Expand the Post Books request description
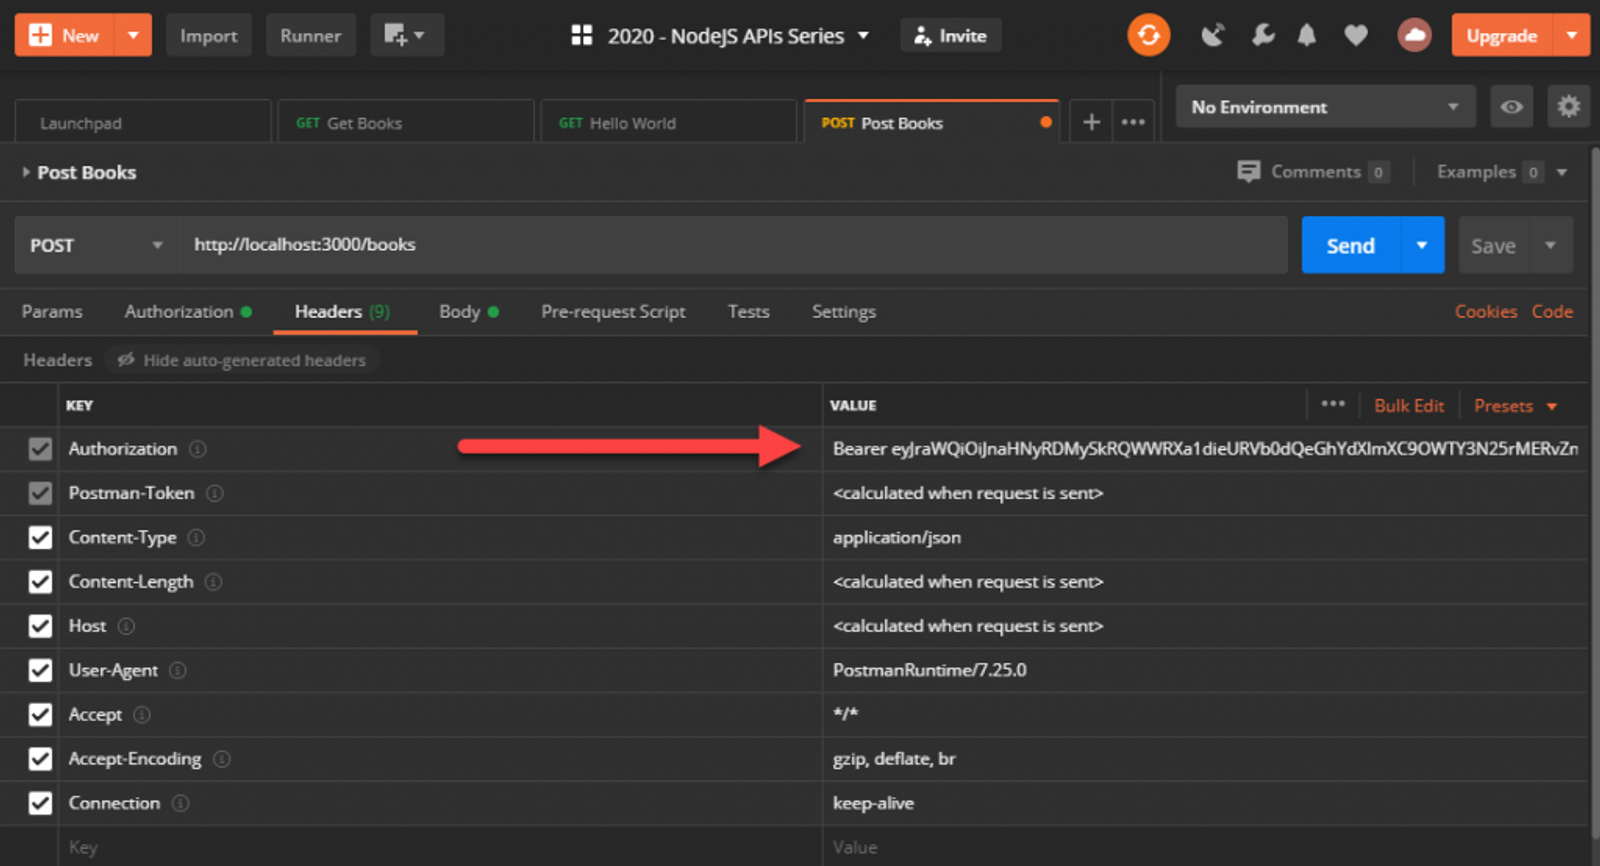Viewport: 1600px width, 866px height. coord(26,172)
